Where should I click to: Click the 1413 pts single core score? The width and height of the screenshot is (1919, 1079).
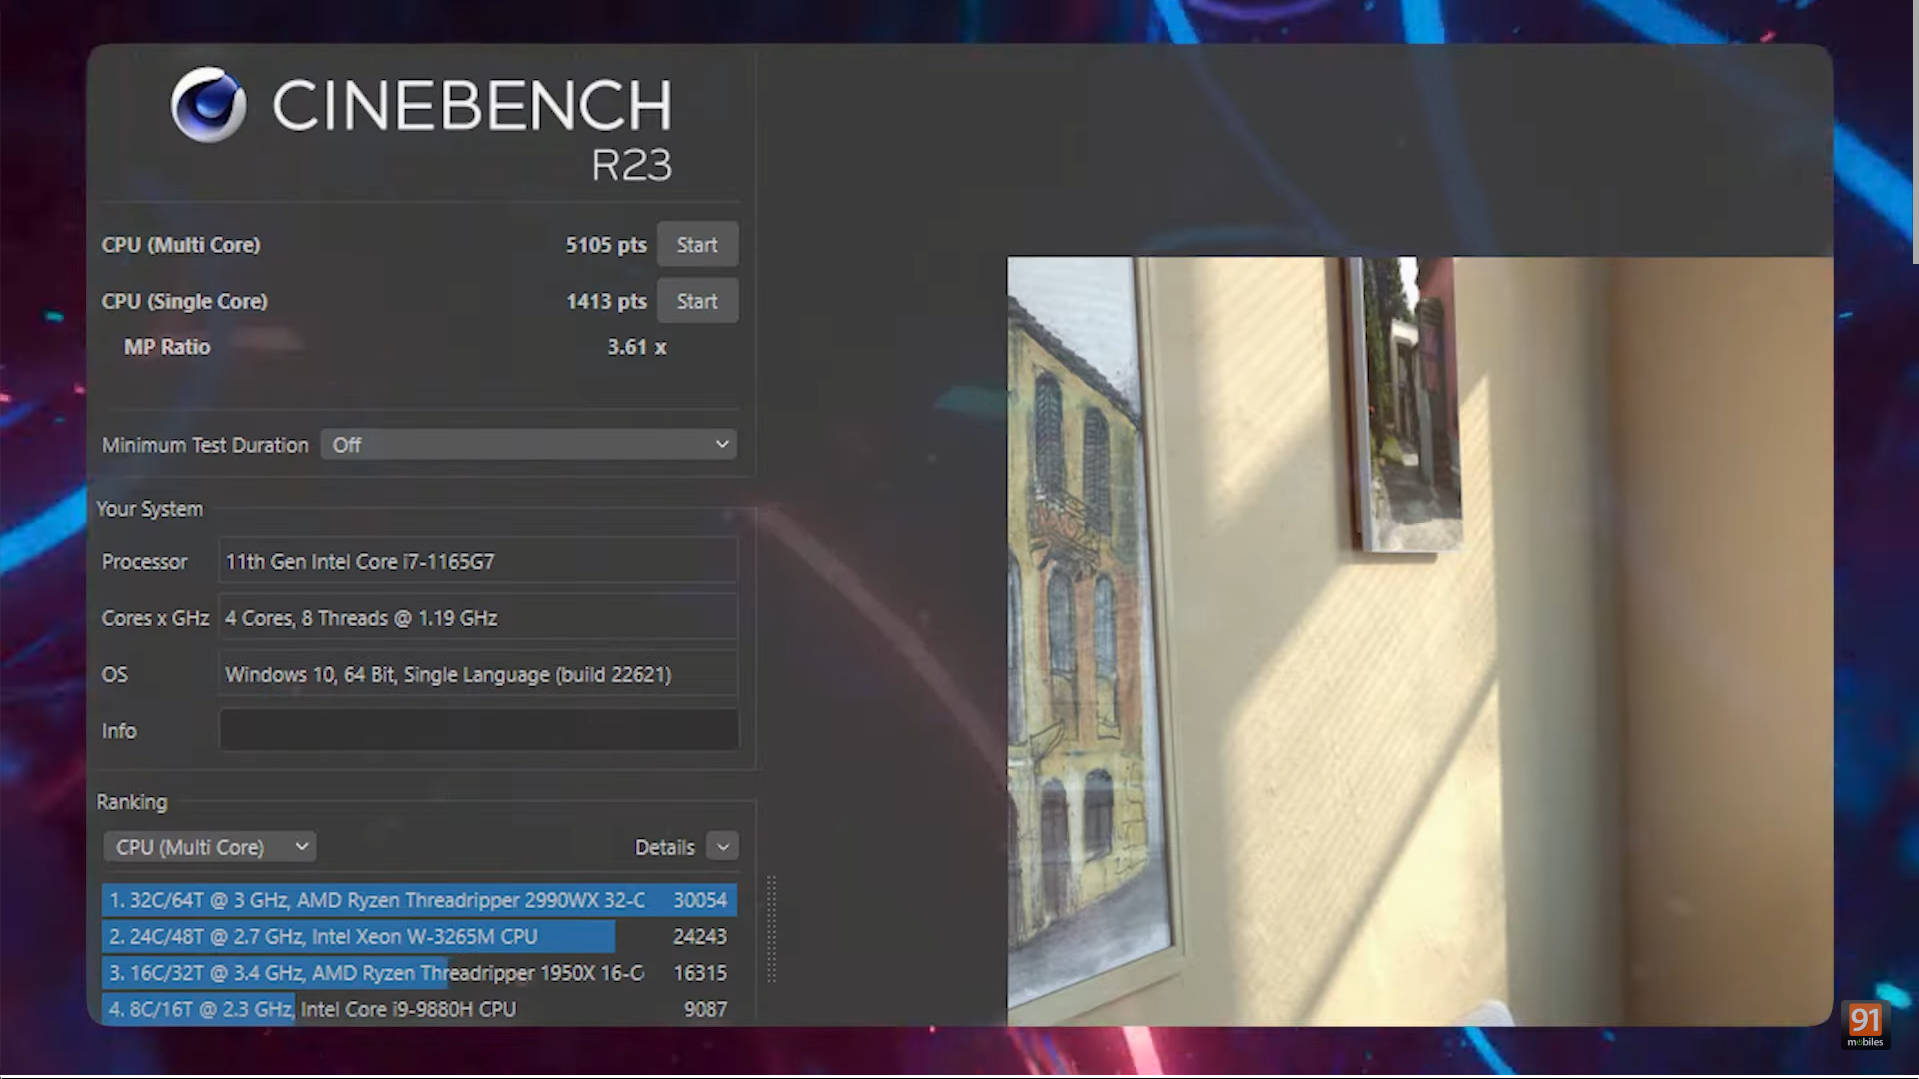click(606, 301)
